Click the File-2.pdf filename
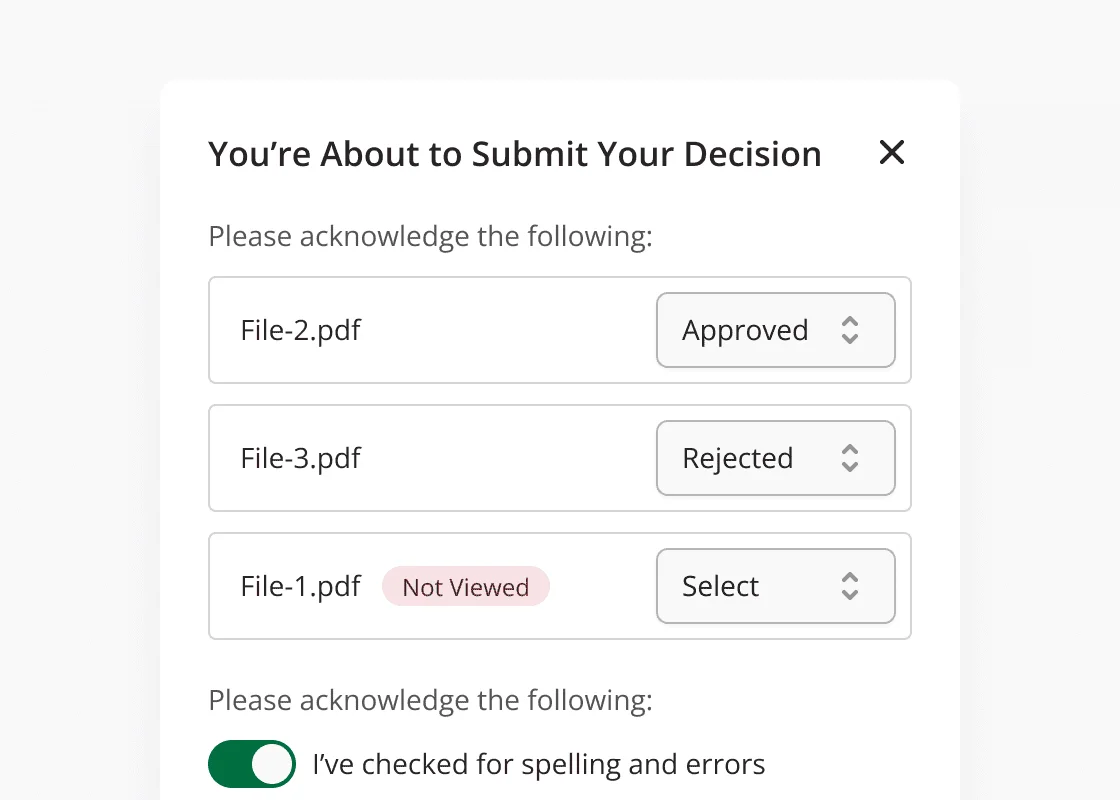The image size is (1120, 800). coord(300,330)
